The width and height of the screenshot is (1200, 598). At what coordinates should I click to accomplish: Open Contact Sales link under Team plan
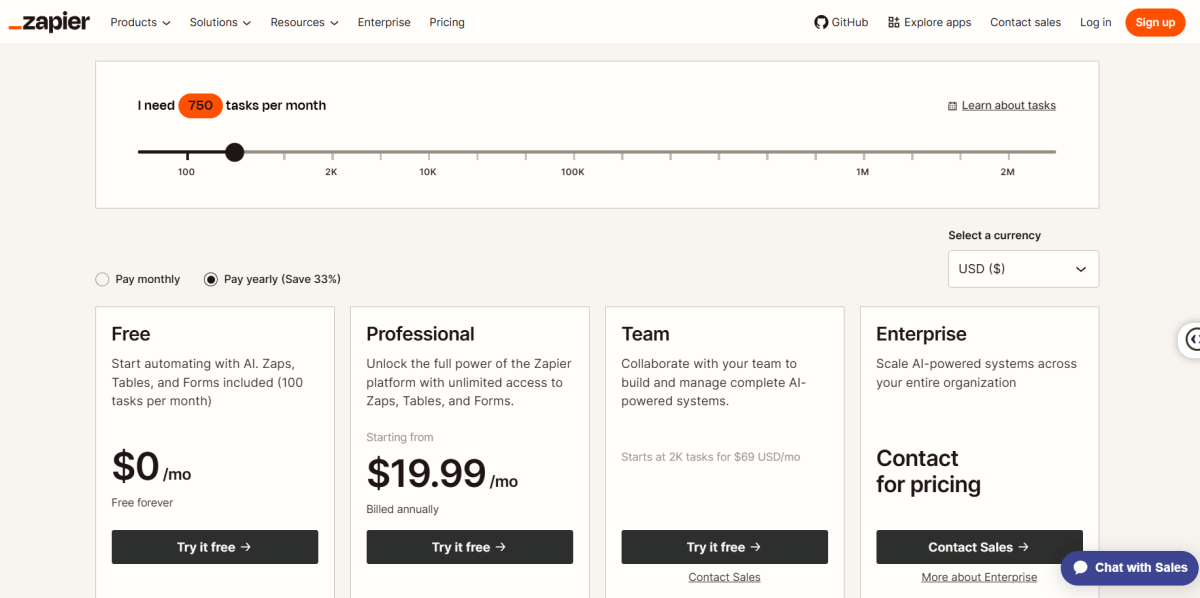(724, 577)
